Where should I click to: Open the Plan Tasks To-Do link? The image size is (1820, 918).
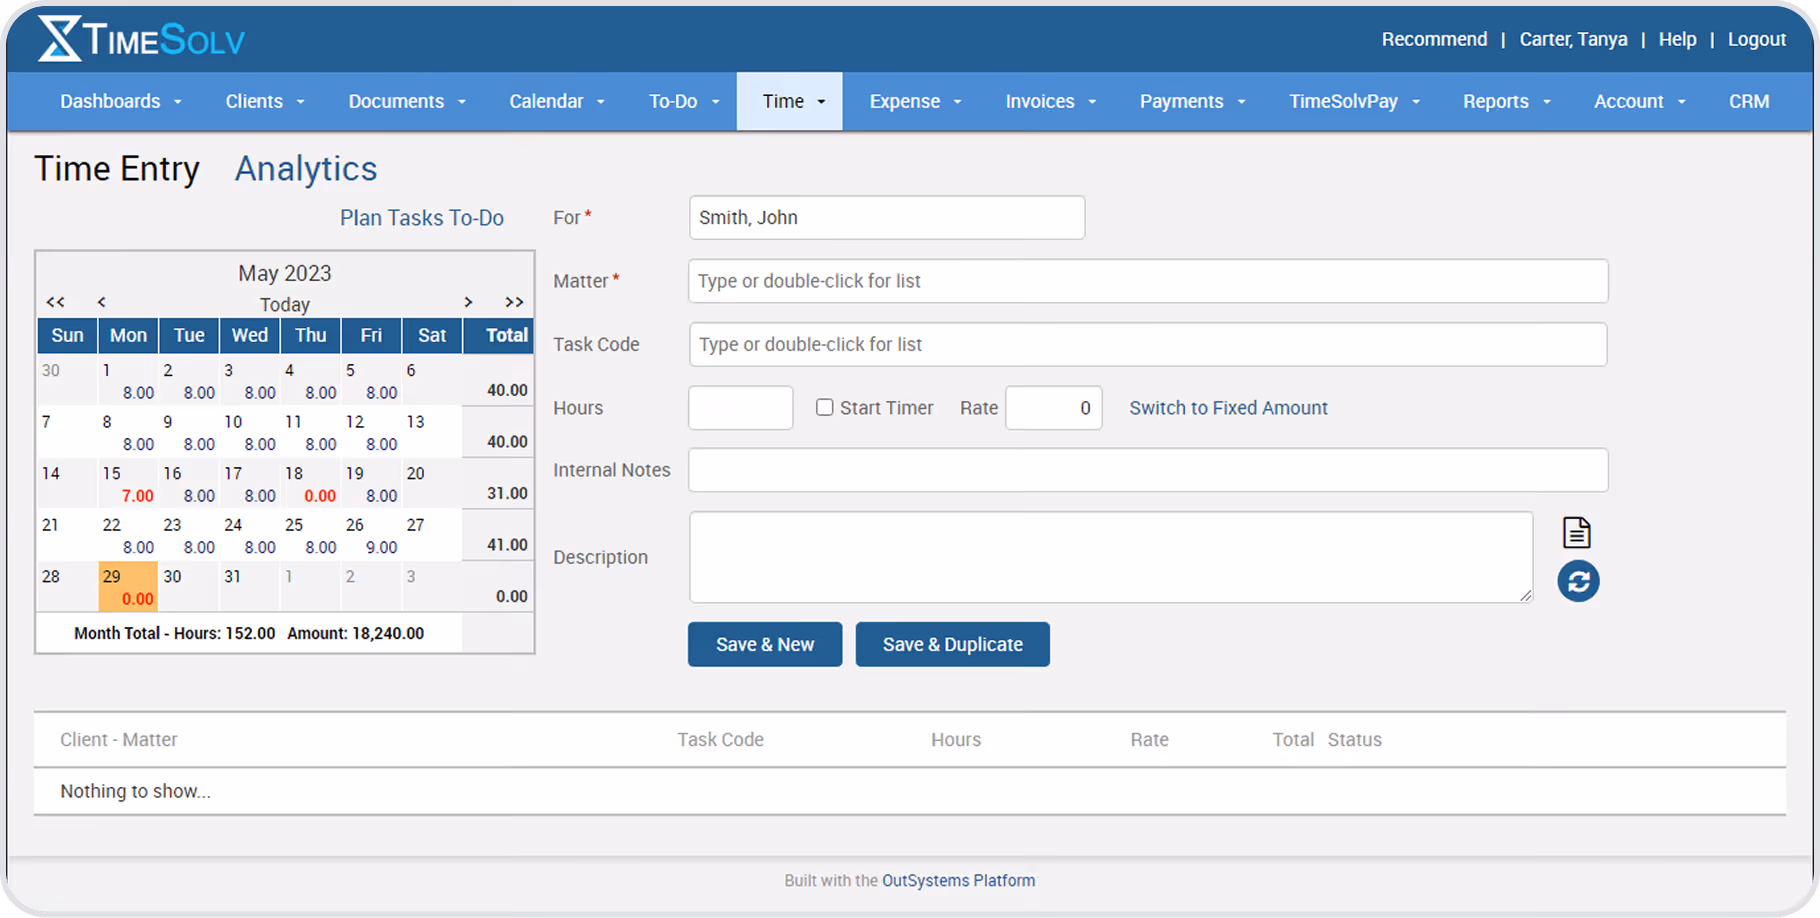click(422, 218)
